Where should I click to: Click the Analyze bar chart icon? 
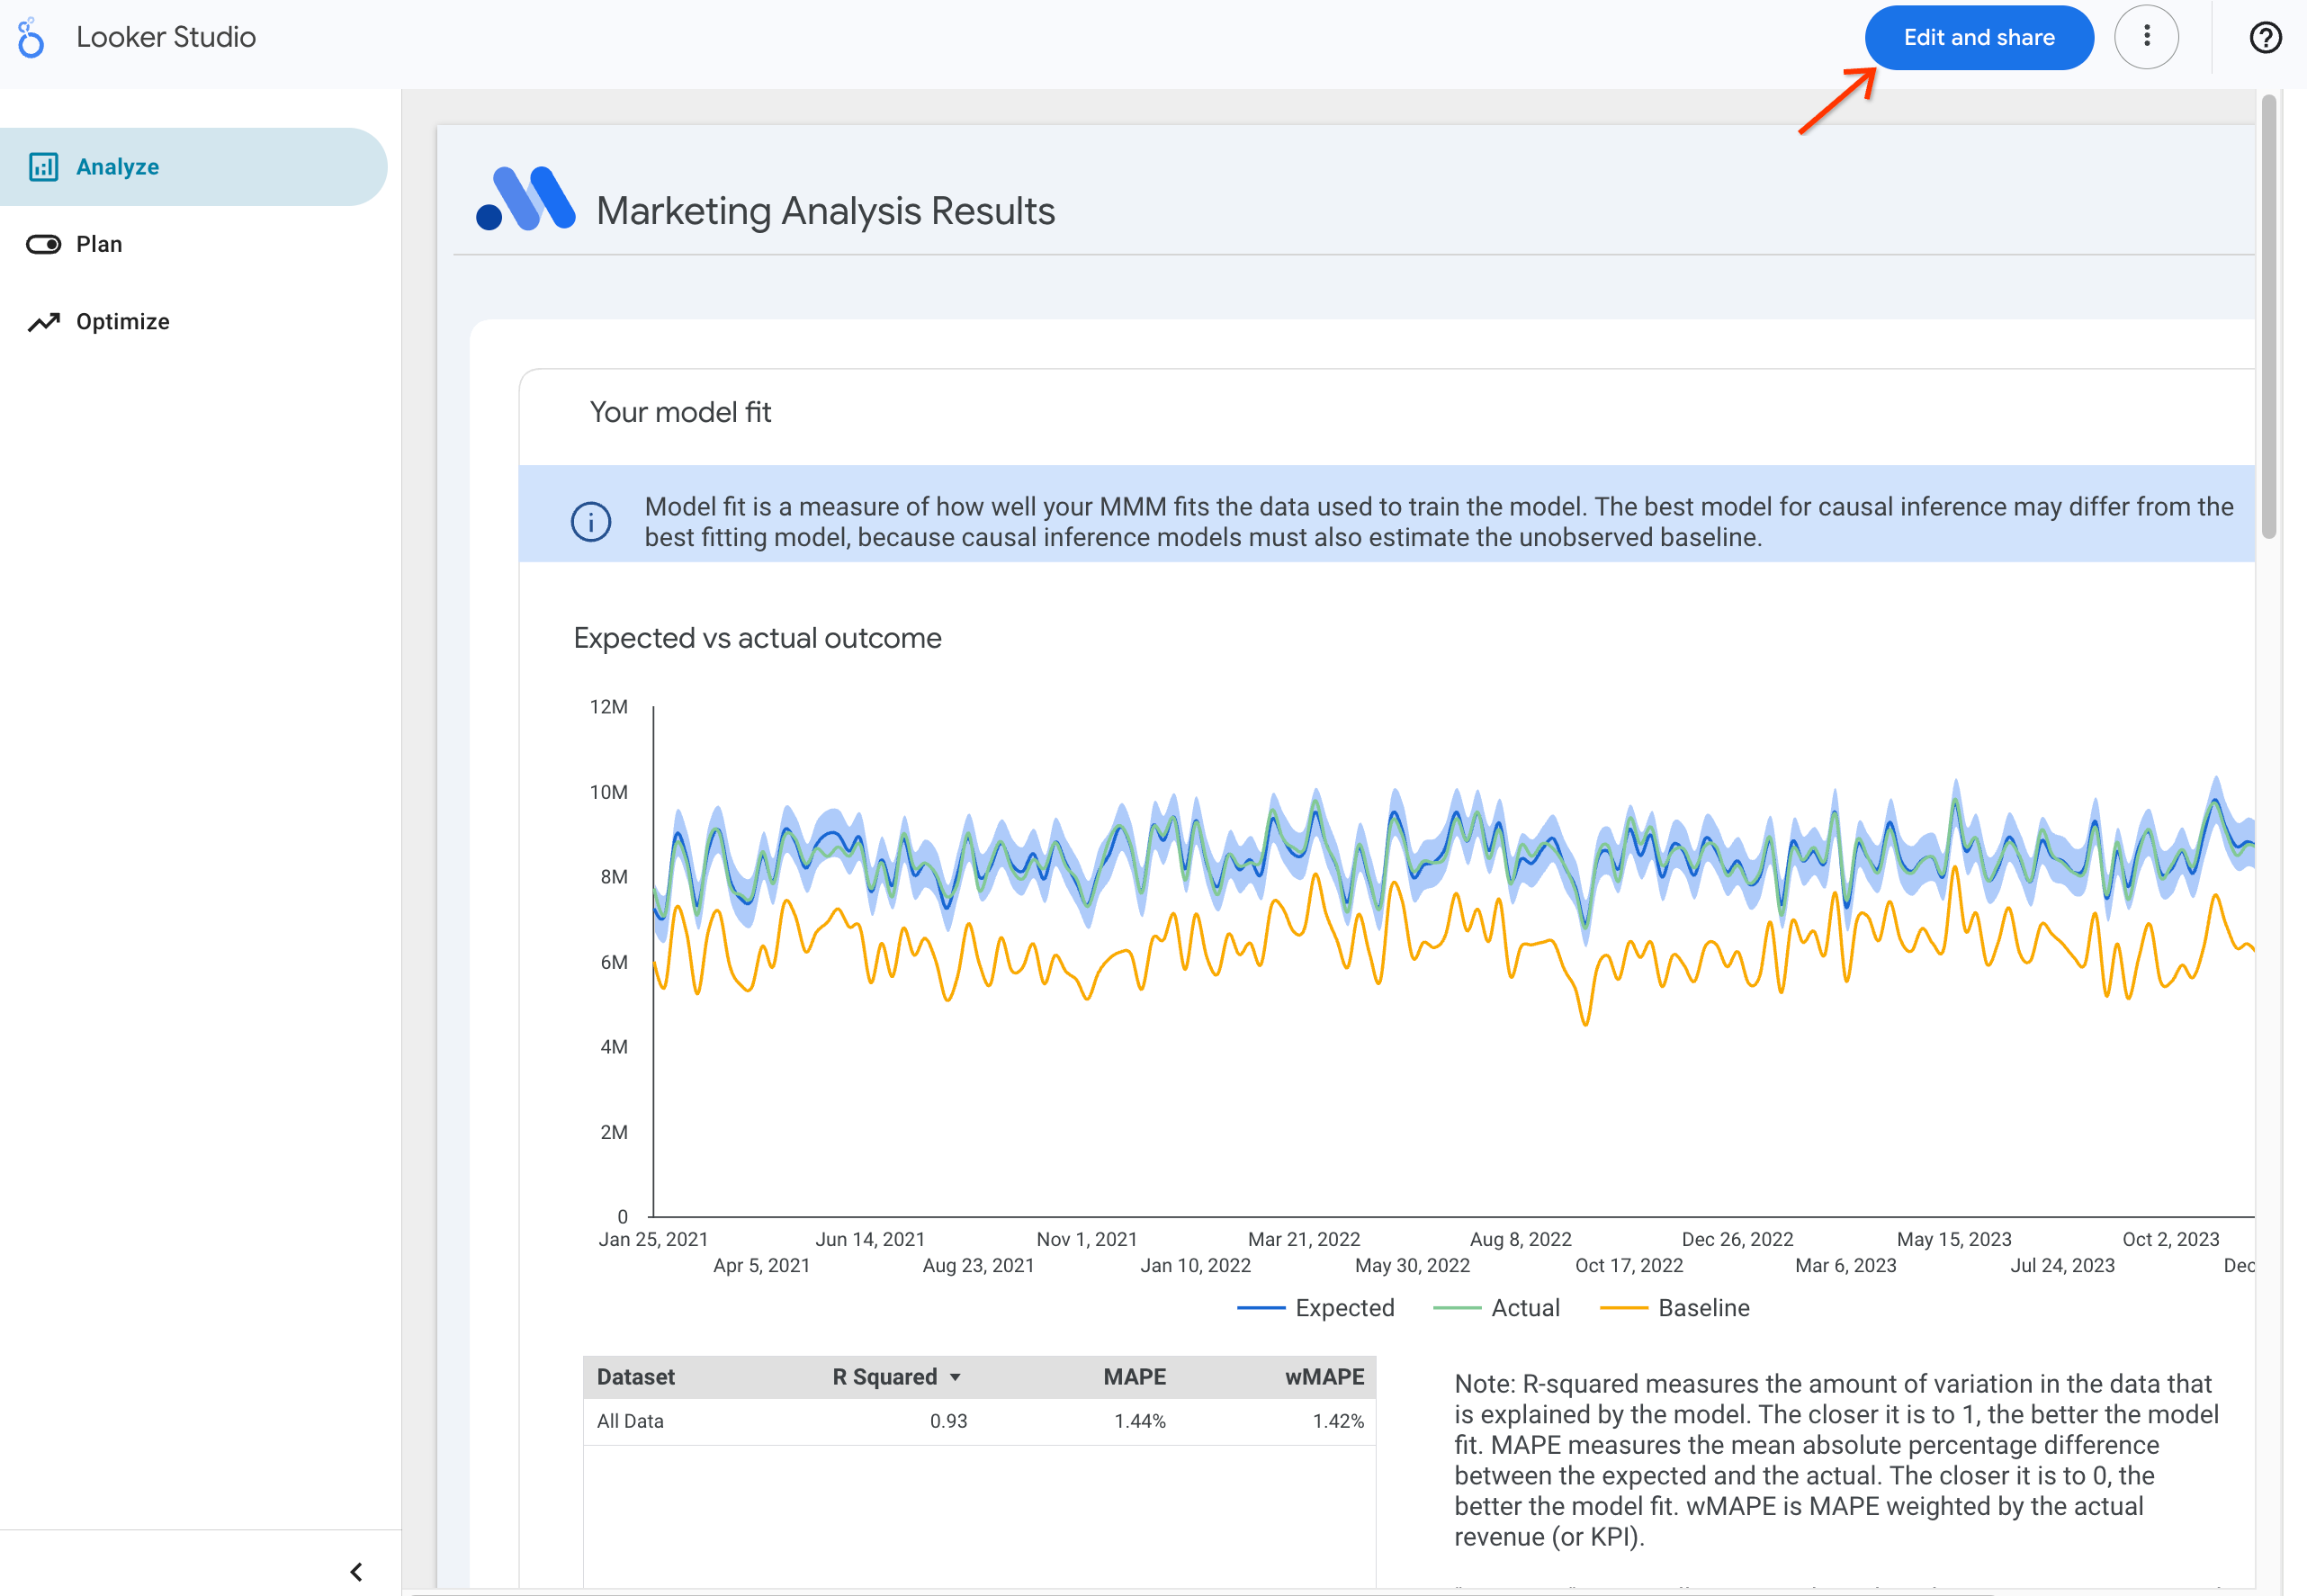point(43,167)
